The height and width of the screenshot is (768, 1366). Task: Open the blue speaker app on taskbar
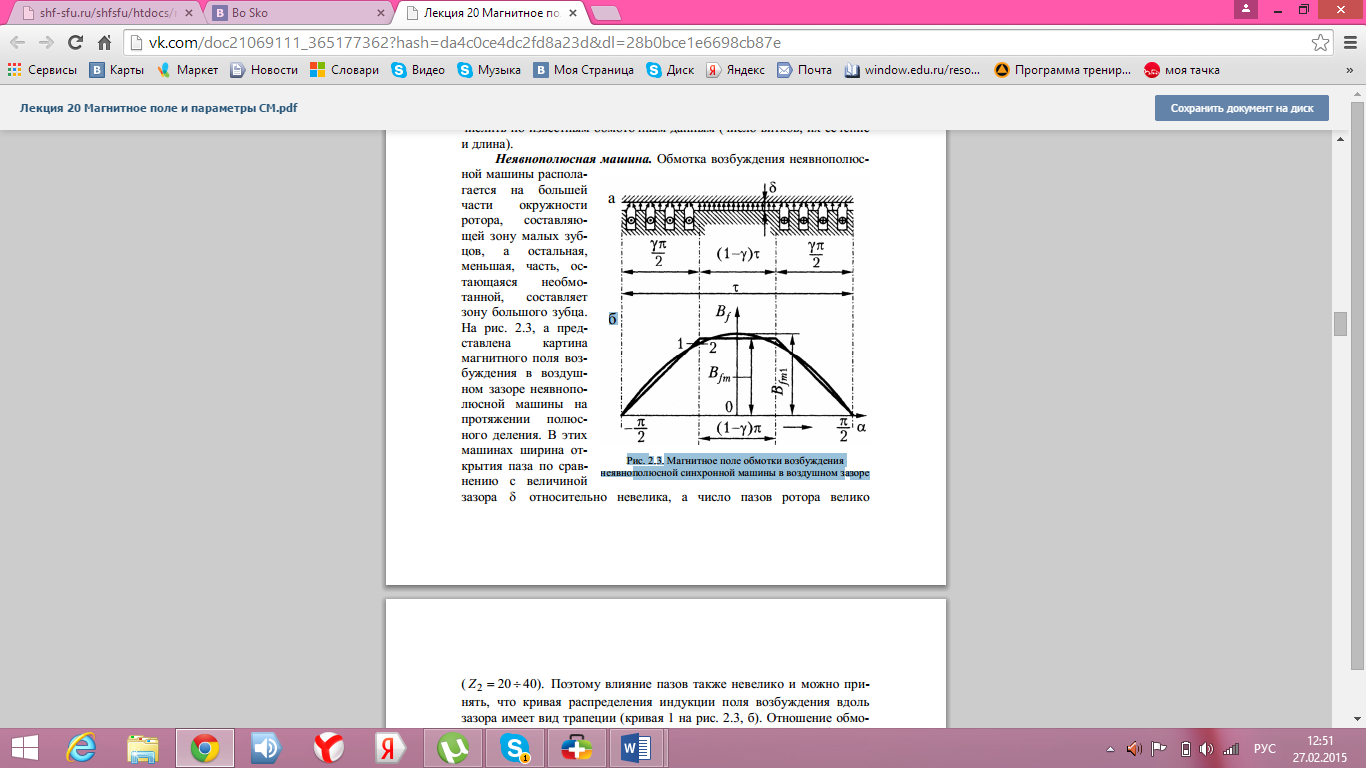point(267,748)
